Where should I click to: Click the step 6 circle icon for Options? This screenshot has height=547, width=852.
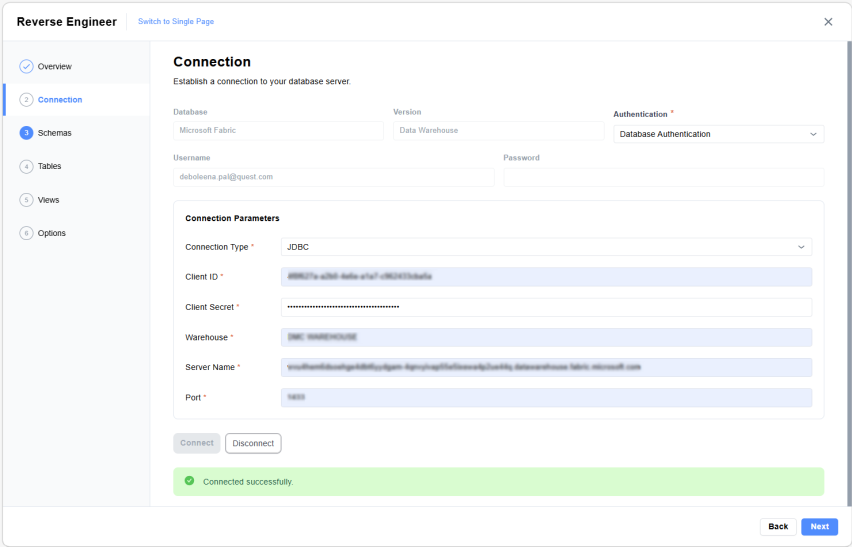[x=26, y=233]
